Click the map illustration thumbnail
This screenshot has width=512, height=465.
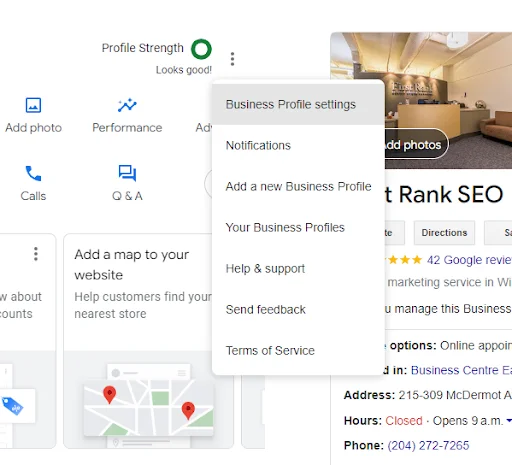148,406
